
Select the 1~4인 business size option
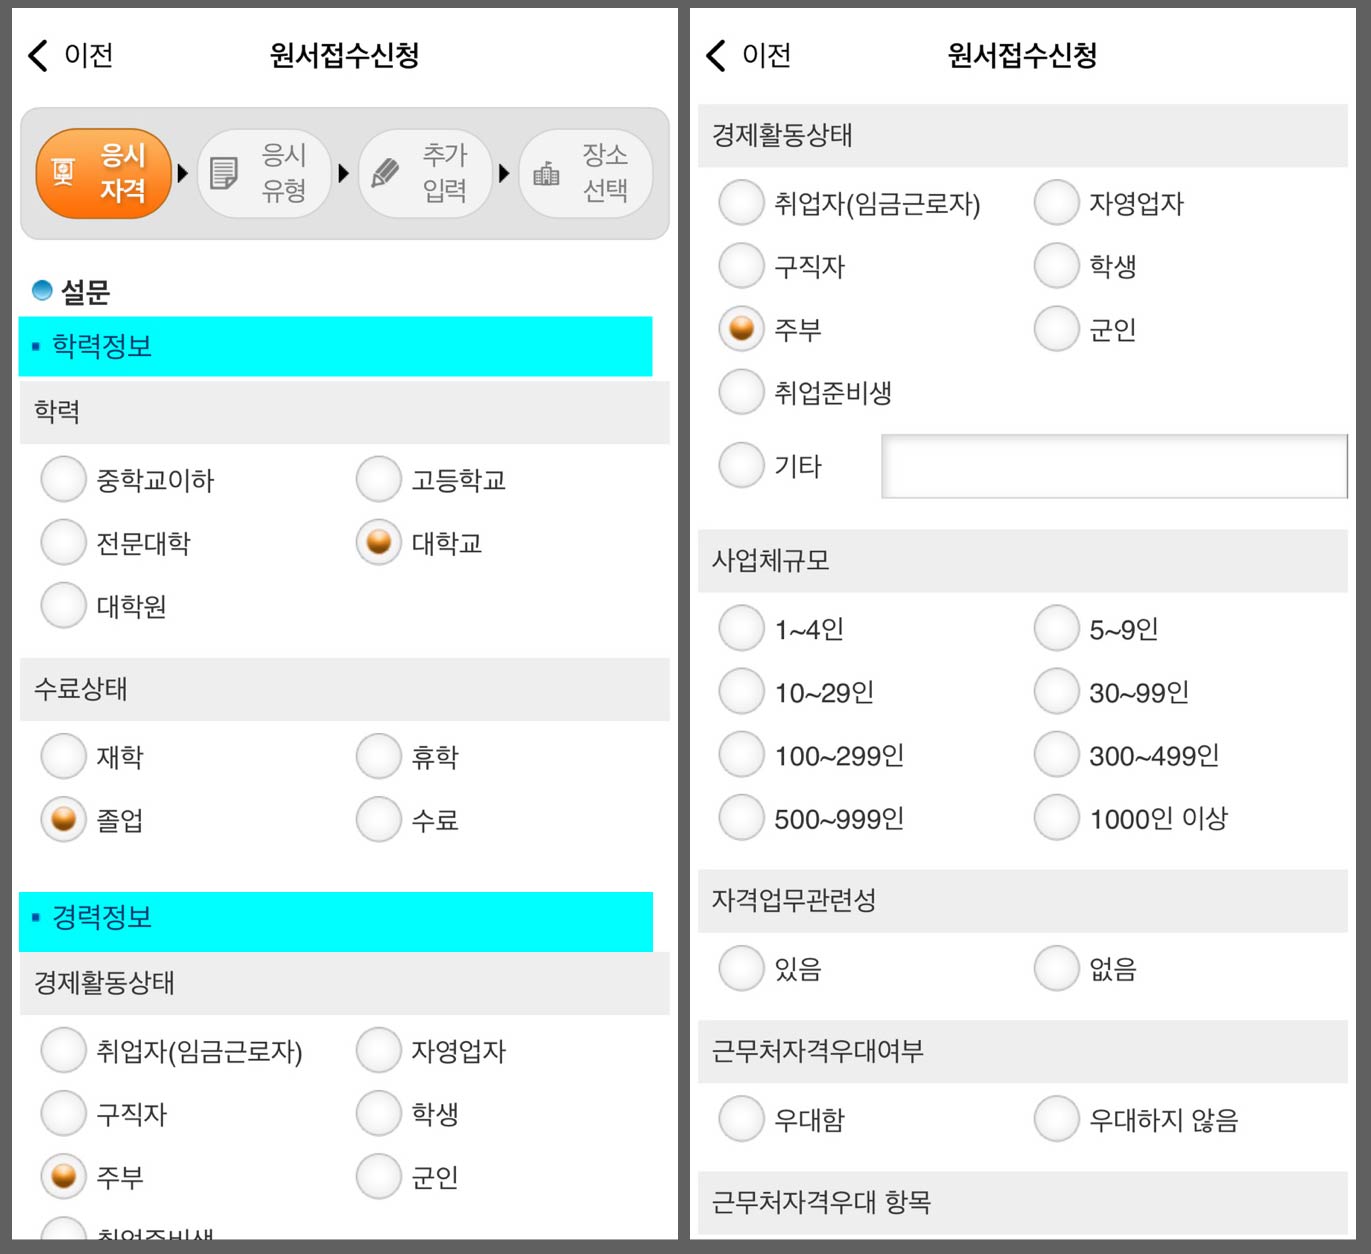[x=740, y=629]
